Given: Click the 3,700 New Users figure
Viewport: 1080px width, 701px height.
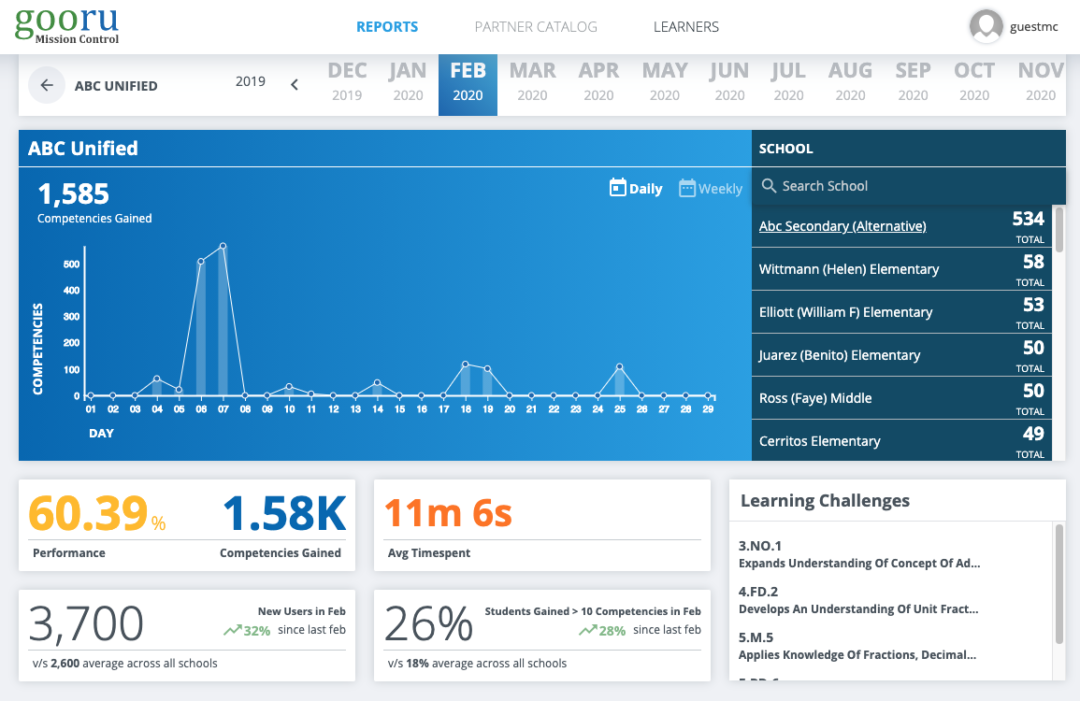Looking at the screenshot, I should click(x=86, y=624).
